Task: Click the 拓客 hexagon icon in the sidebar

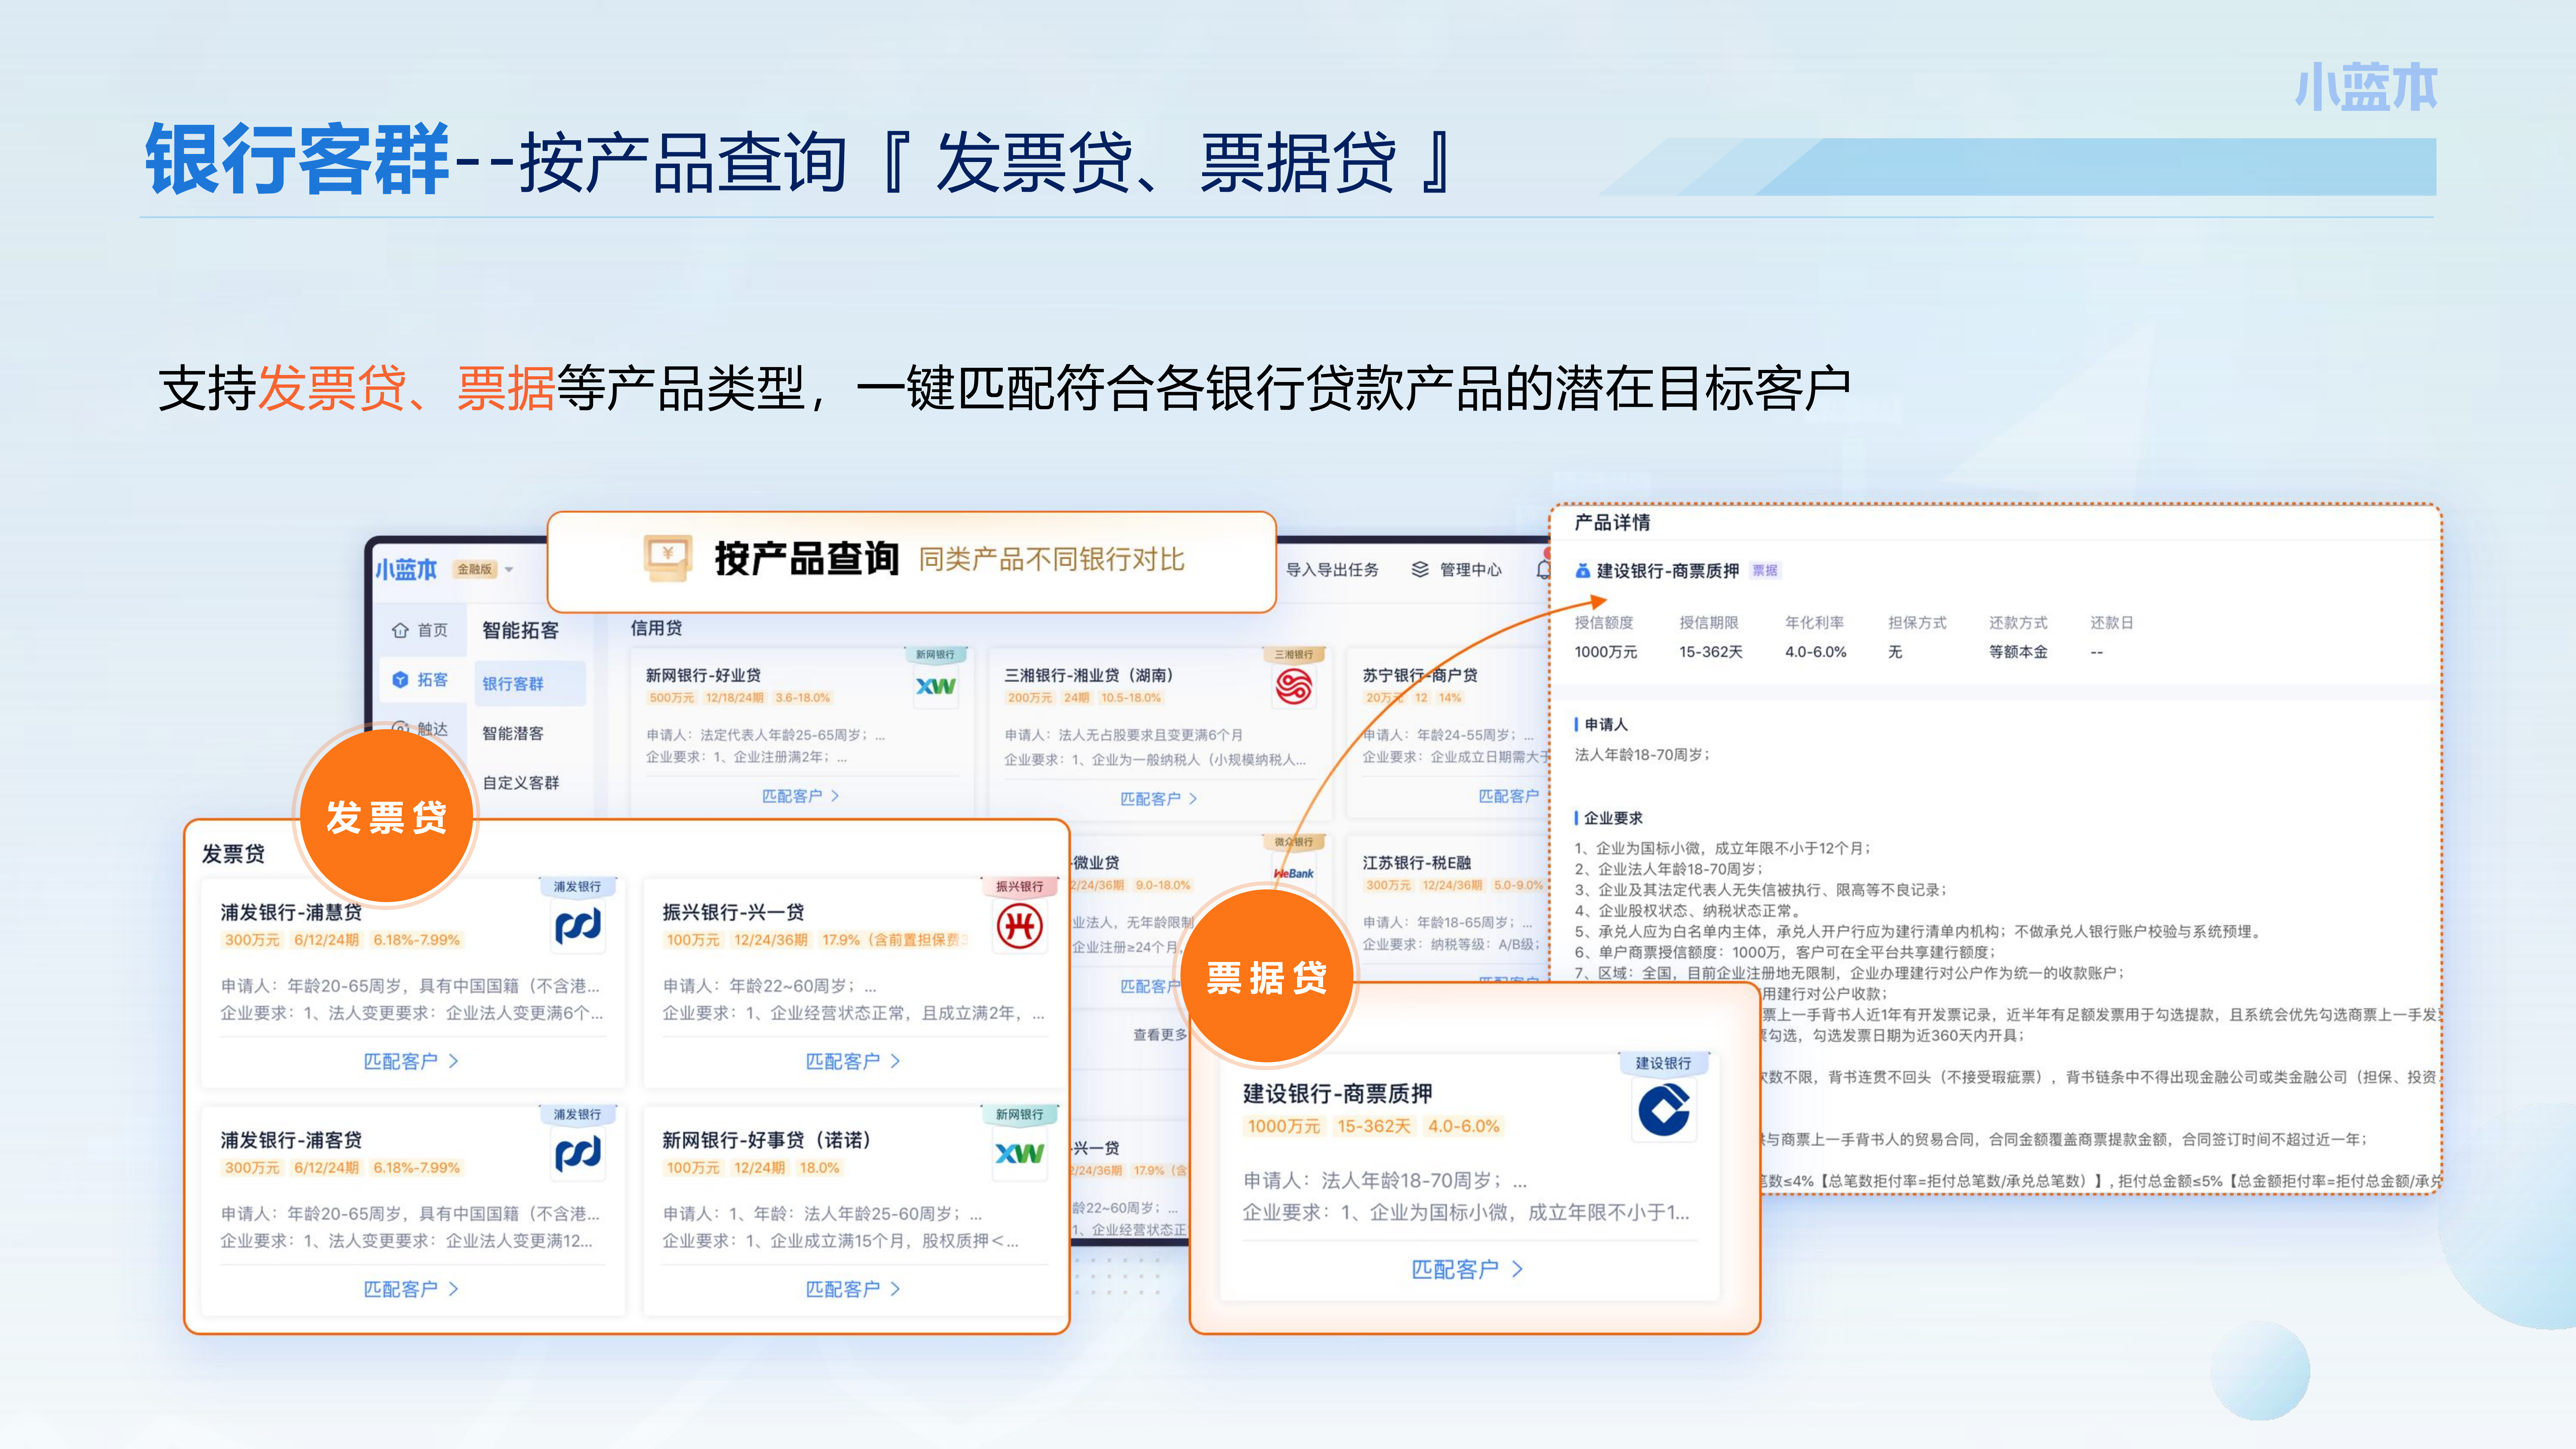Action: click(x=400, y=680)
